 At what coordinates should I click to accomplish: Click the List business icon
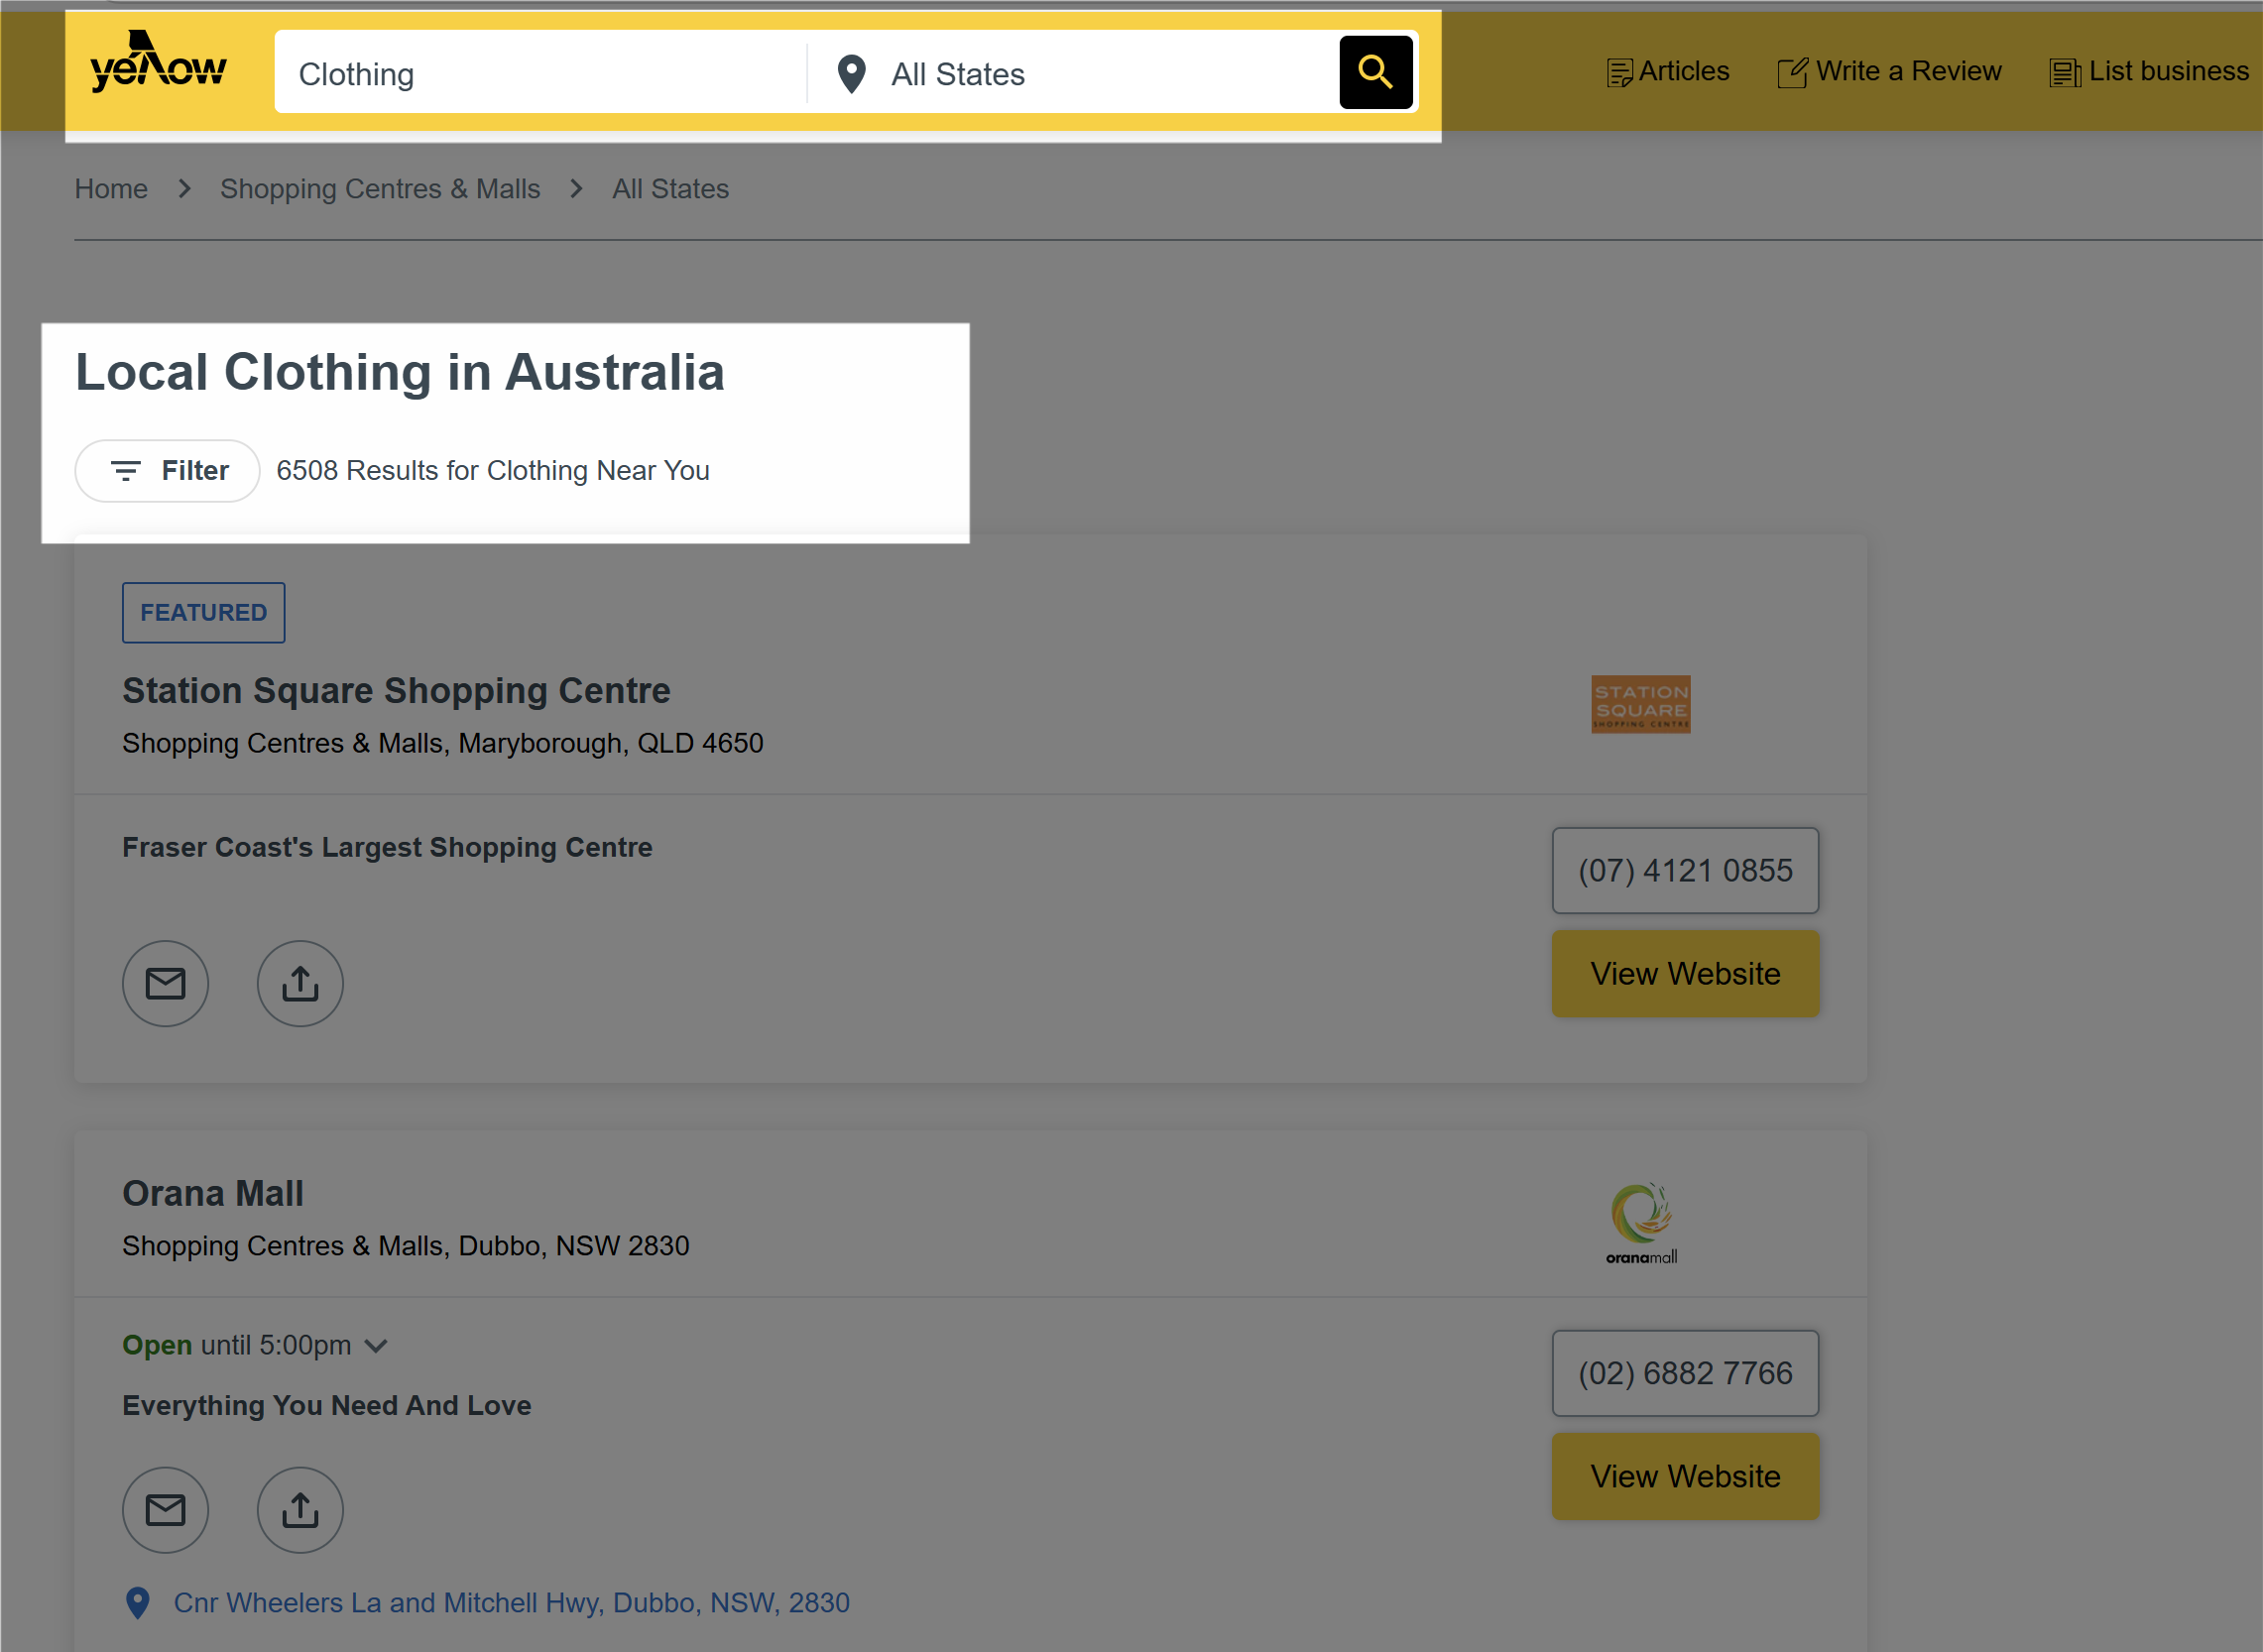(x=2064, y=73)
